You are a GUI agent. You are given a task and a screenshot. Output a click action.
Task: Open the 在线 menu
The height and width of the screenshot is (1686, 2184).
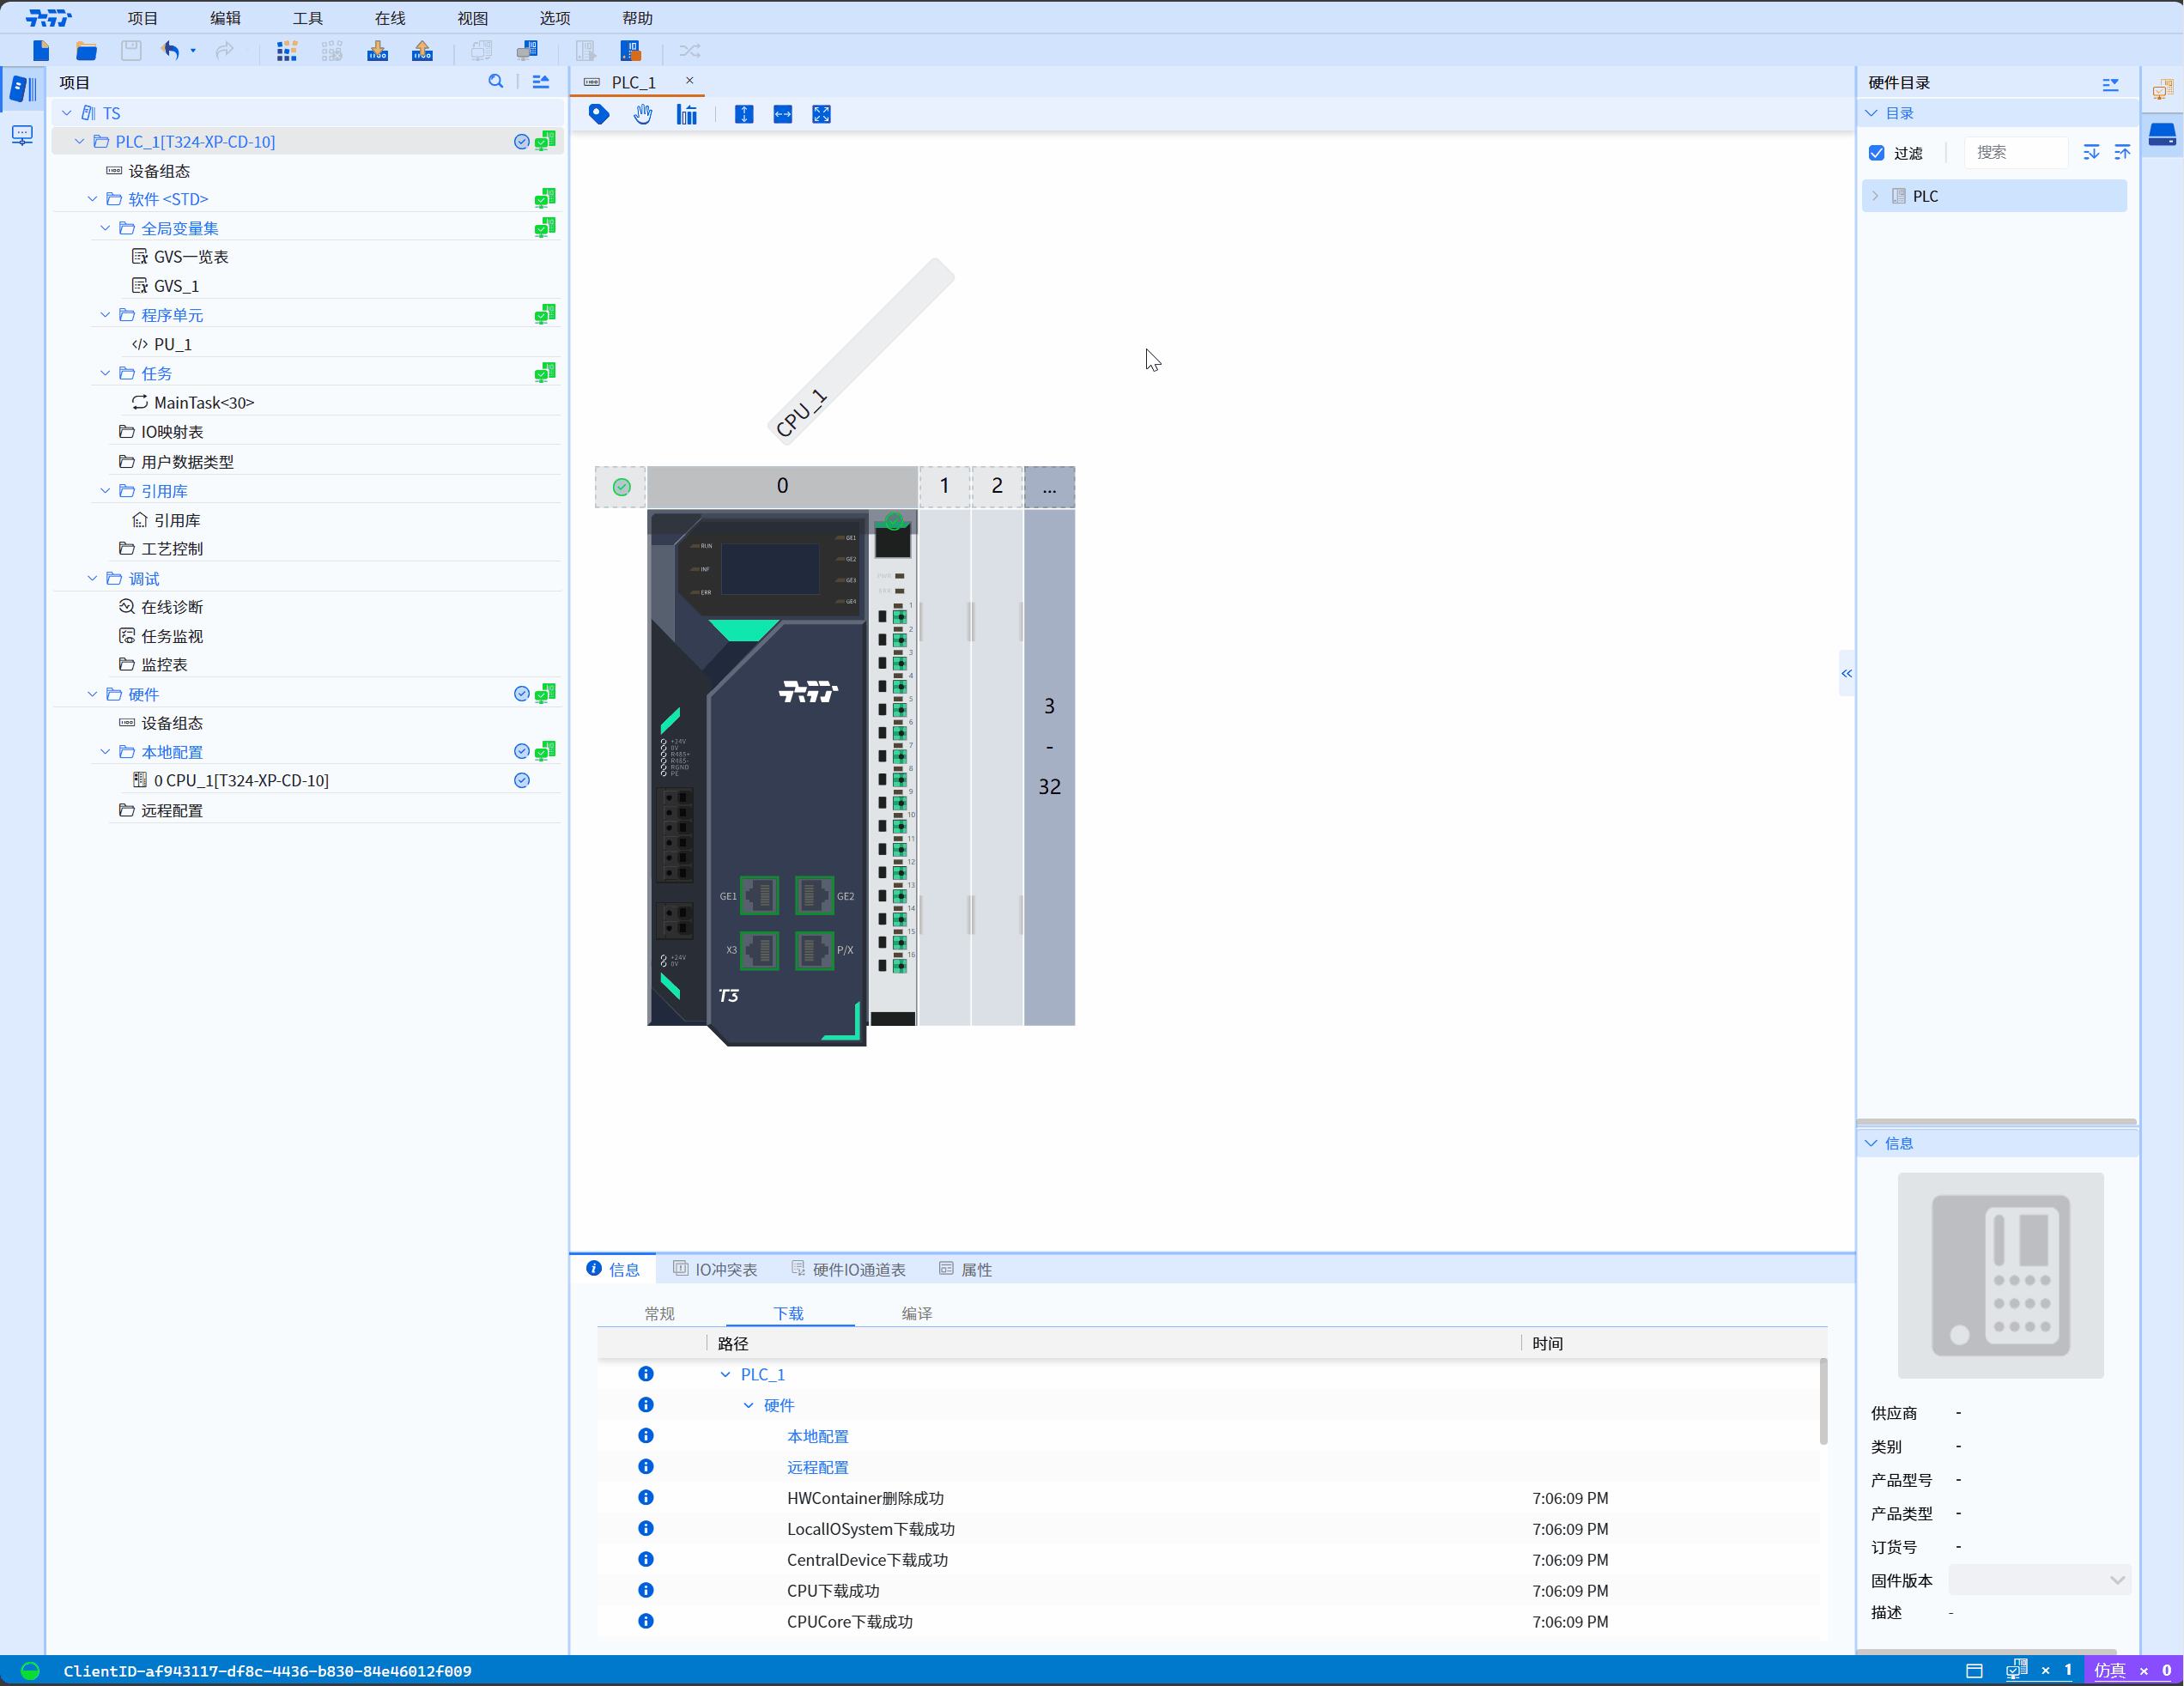point(390,18)
